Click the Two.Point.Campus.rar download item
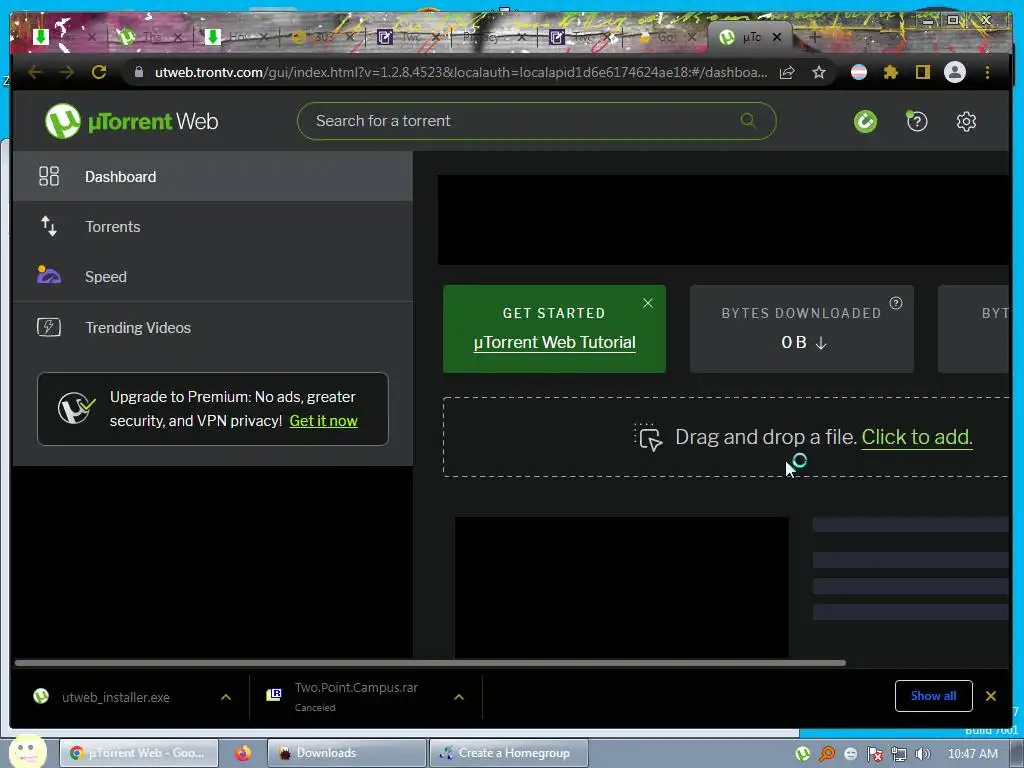1024x768 pixels. click(356, 697)
